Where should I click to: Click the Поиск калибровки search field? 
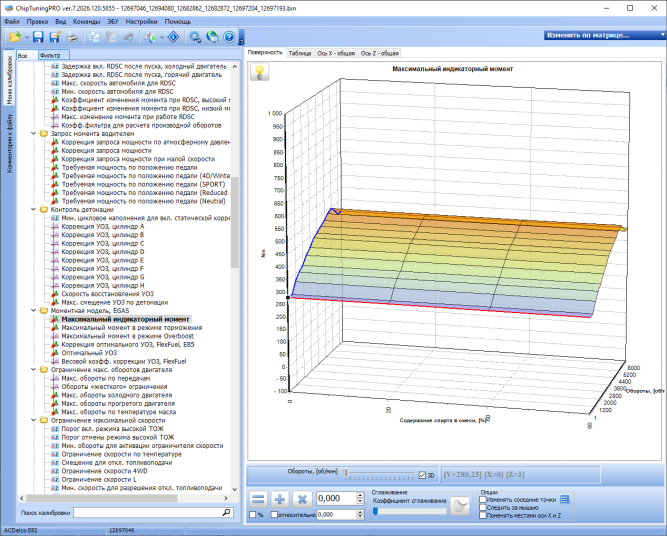click(x=147, y=513)
